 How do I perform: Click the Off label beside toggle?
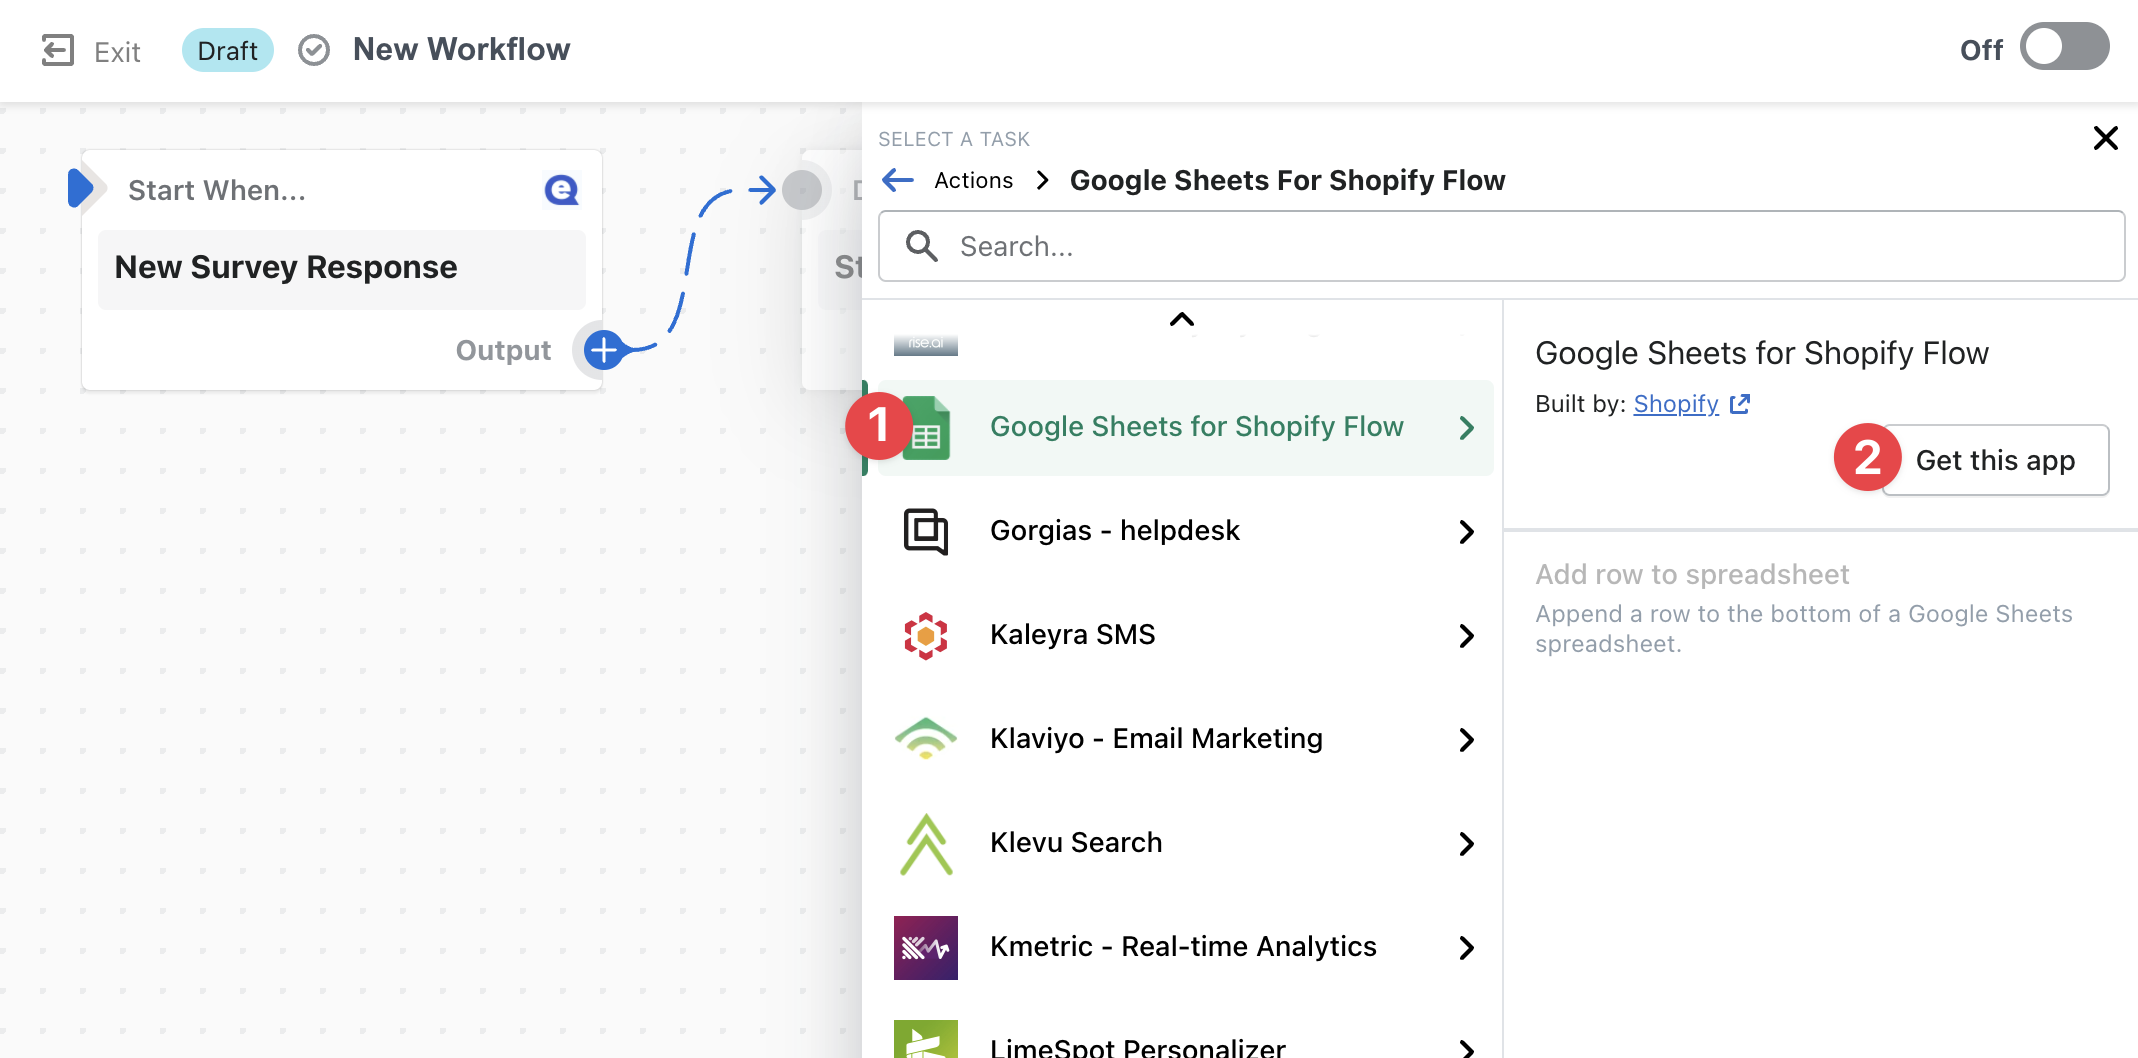click(1981, 50)
